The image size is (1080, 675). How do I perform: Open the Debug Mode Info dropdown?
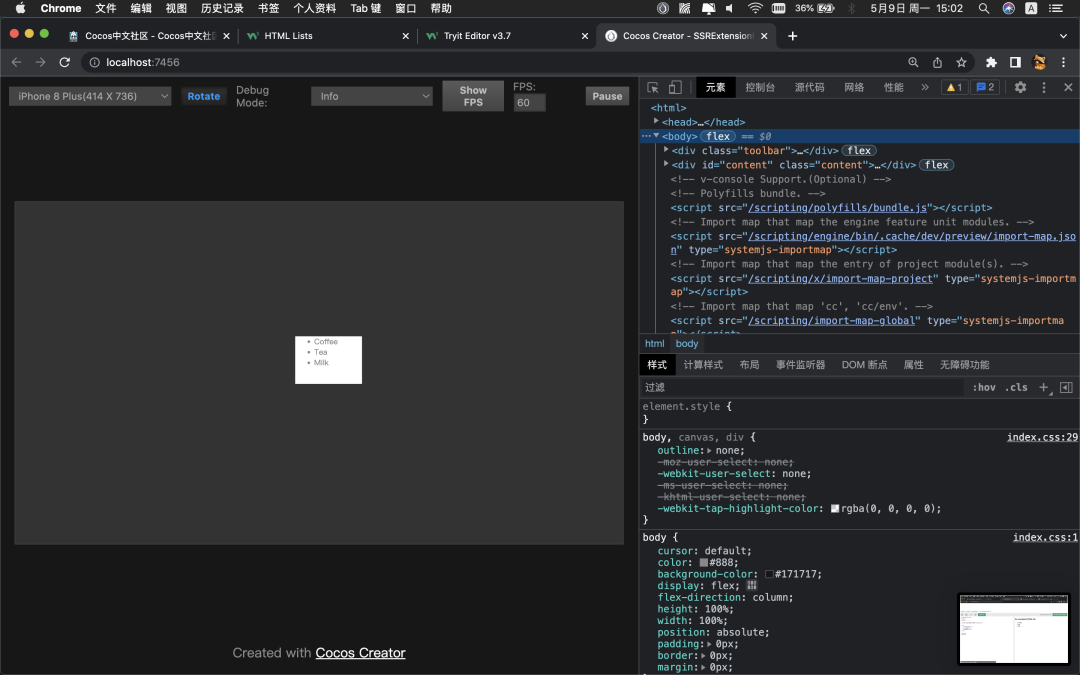click(371, 96)
